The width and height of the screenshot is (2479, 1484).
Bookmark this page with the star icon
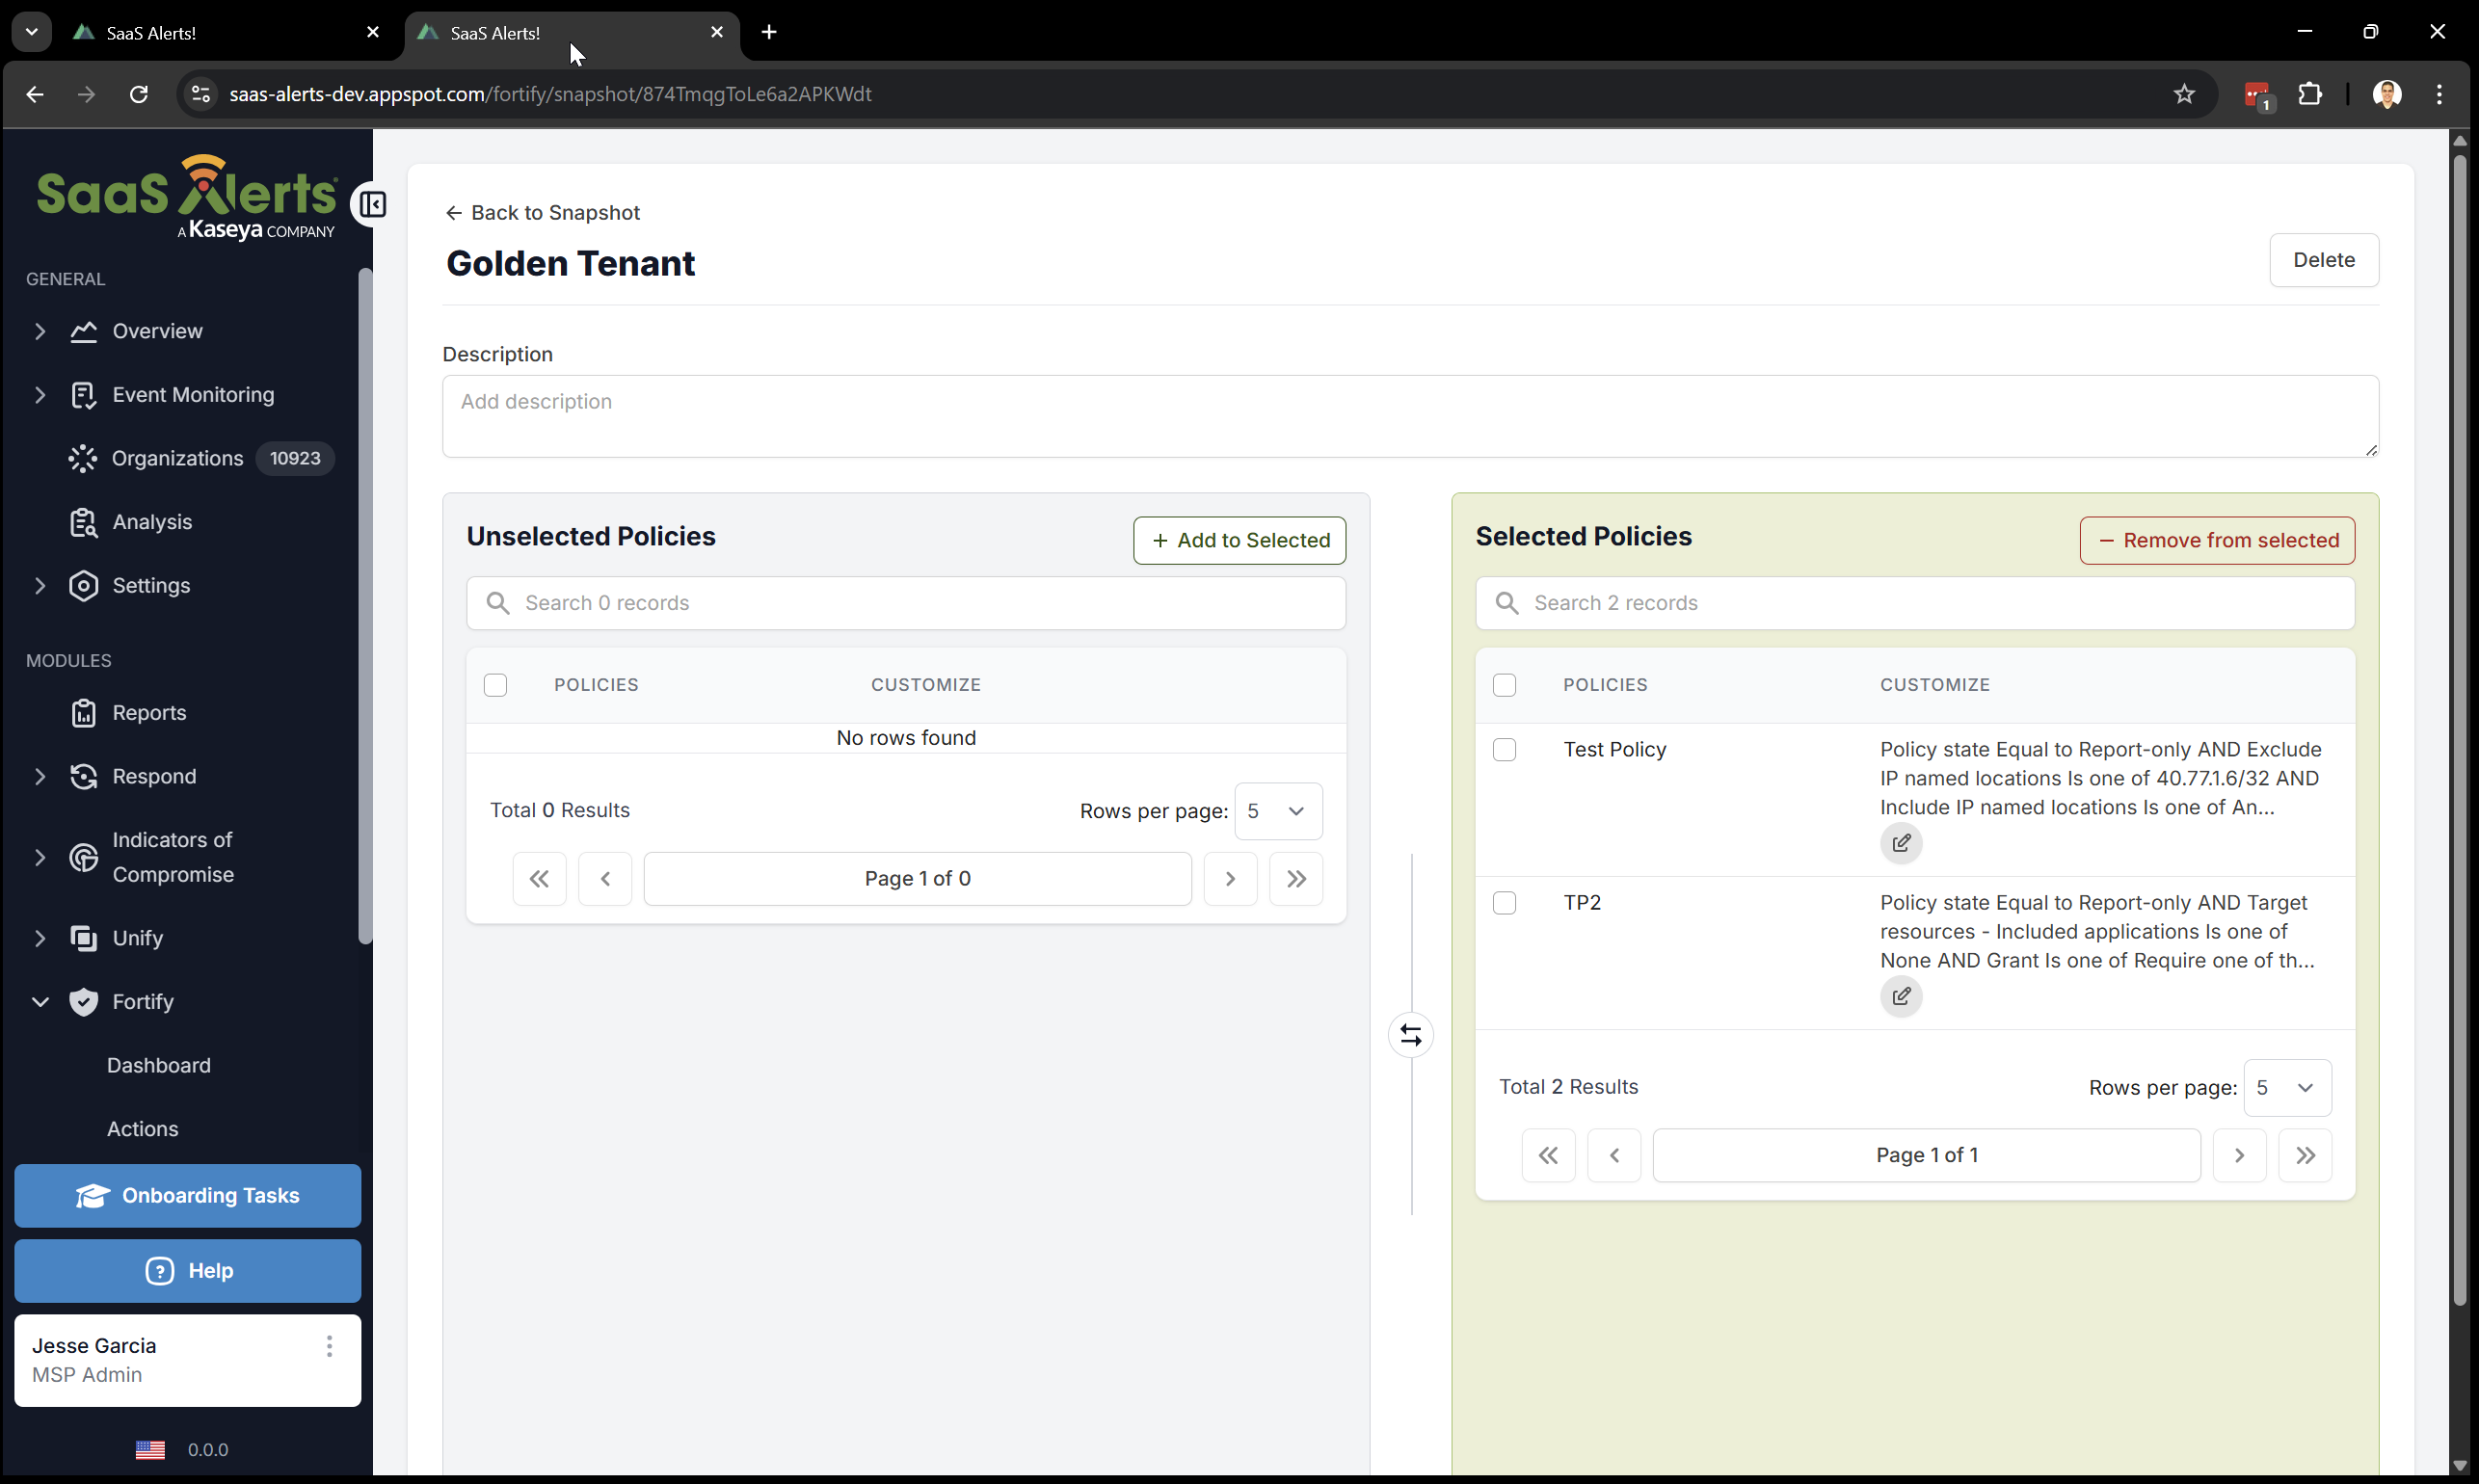(x=2183, y=94)
